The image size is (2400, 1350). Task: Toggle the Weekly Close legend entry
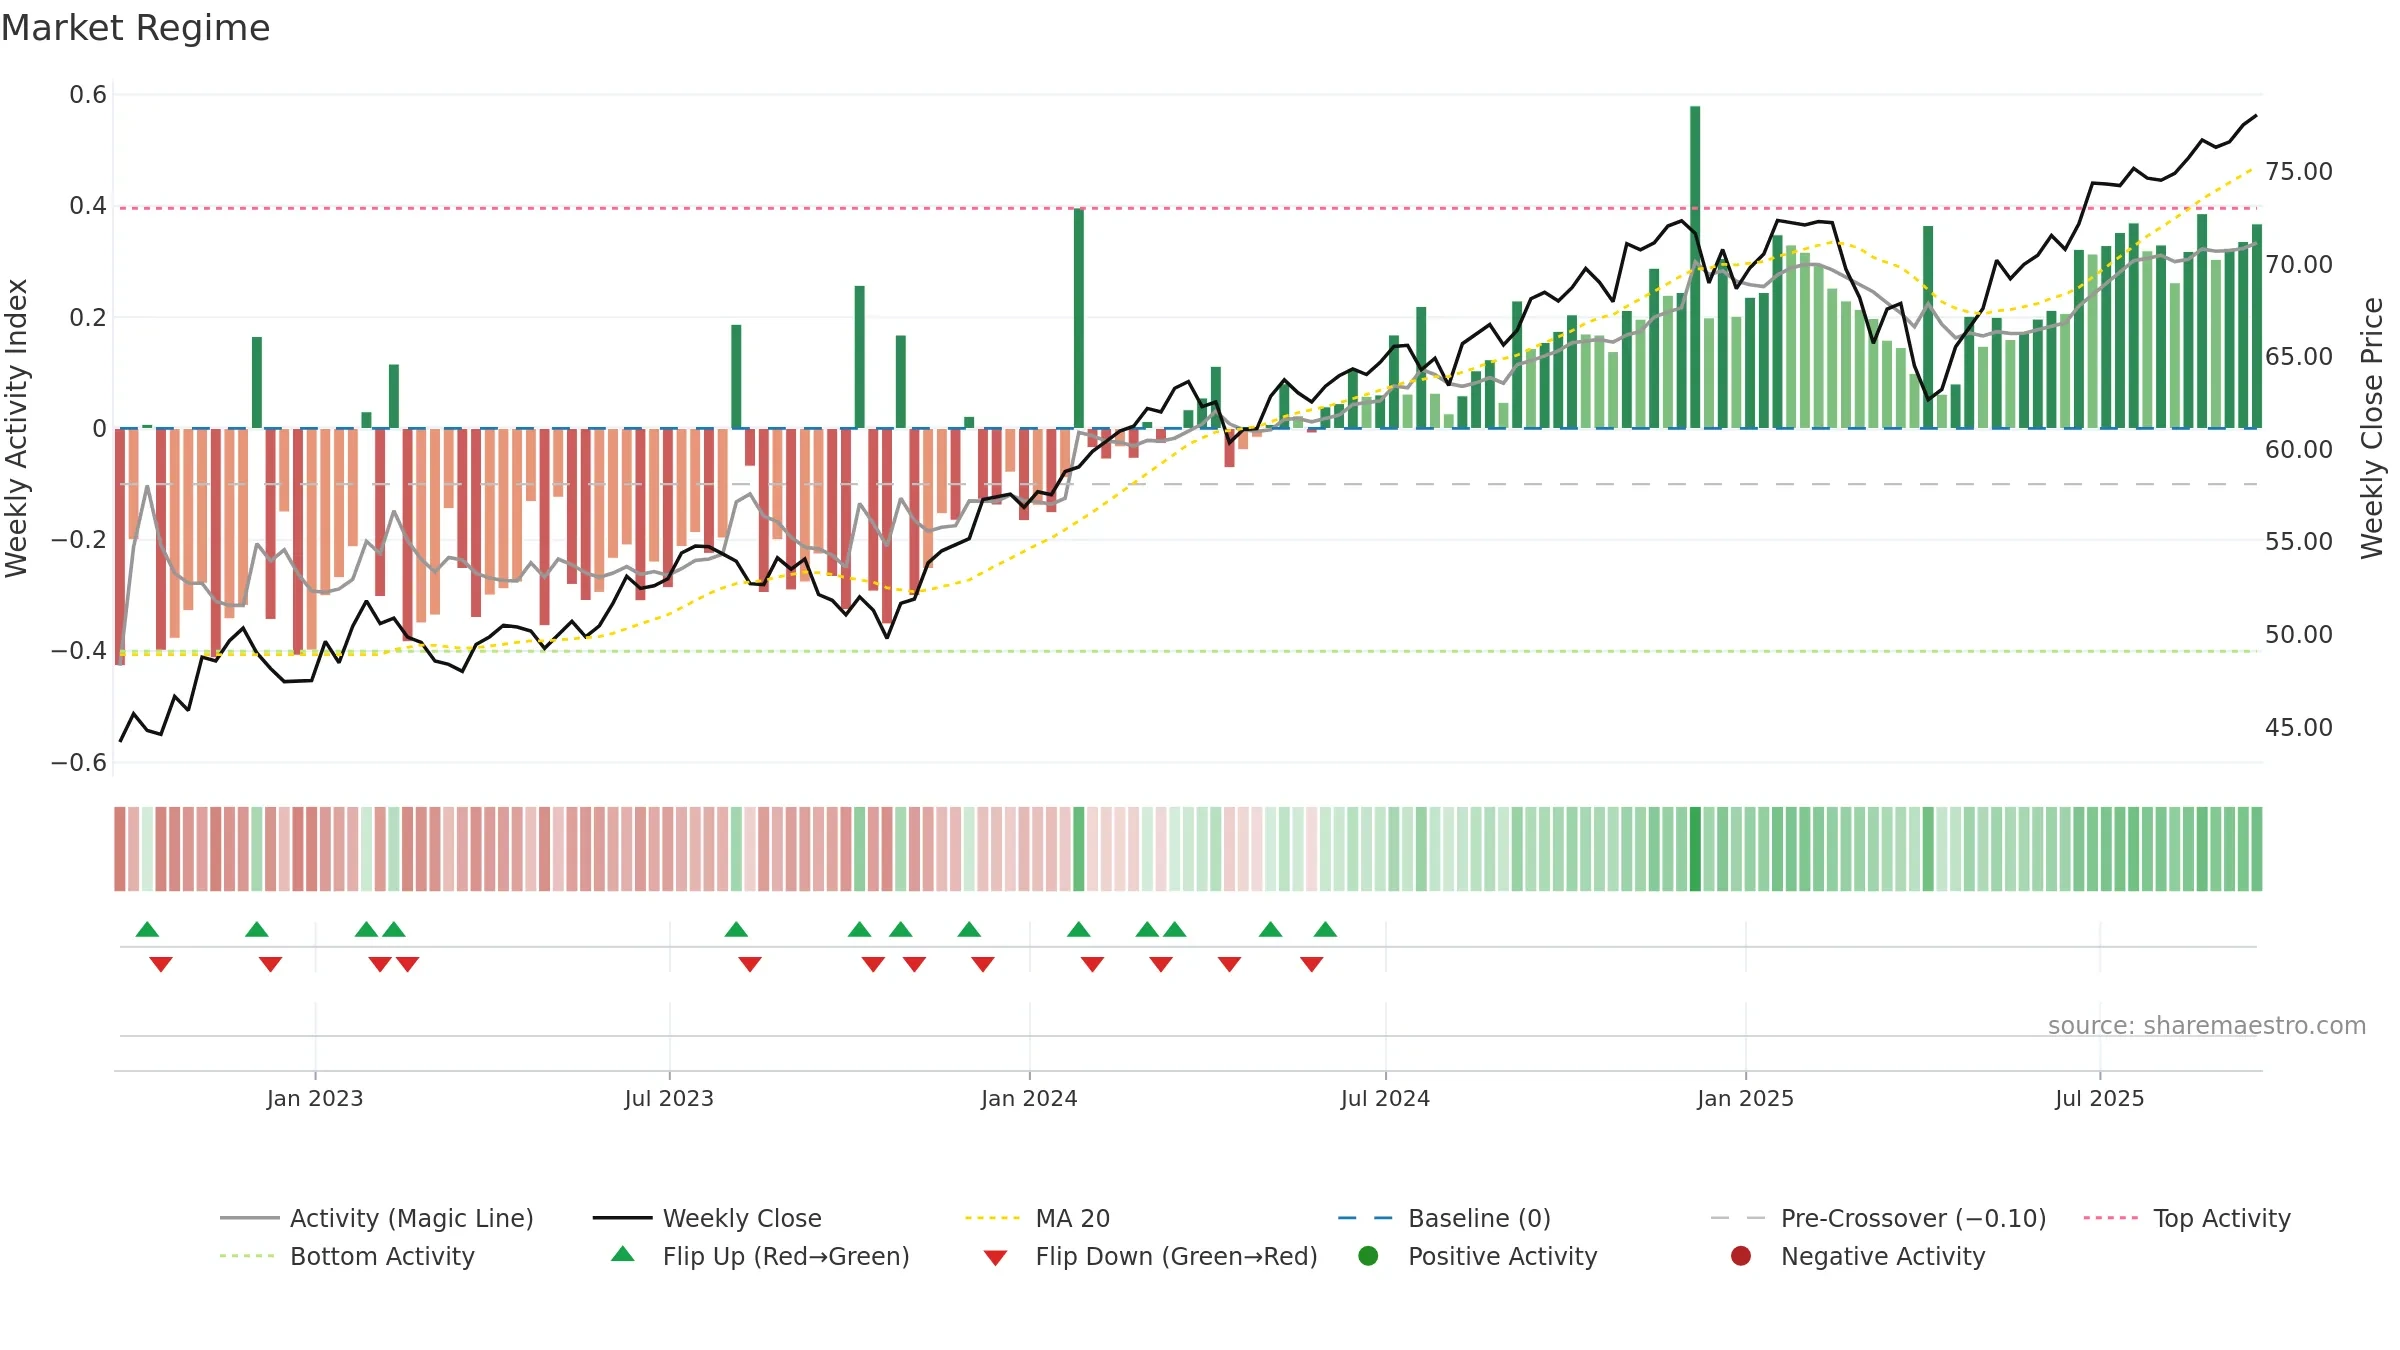point(707,1218)
